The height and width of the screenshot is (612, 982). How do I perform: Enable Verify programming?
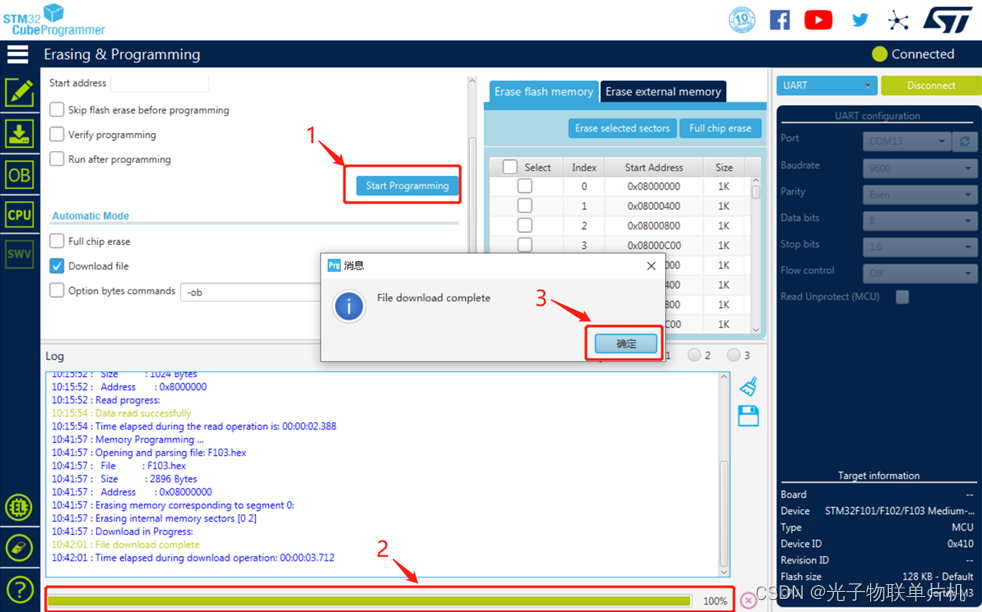point(57,134)
